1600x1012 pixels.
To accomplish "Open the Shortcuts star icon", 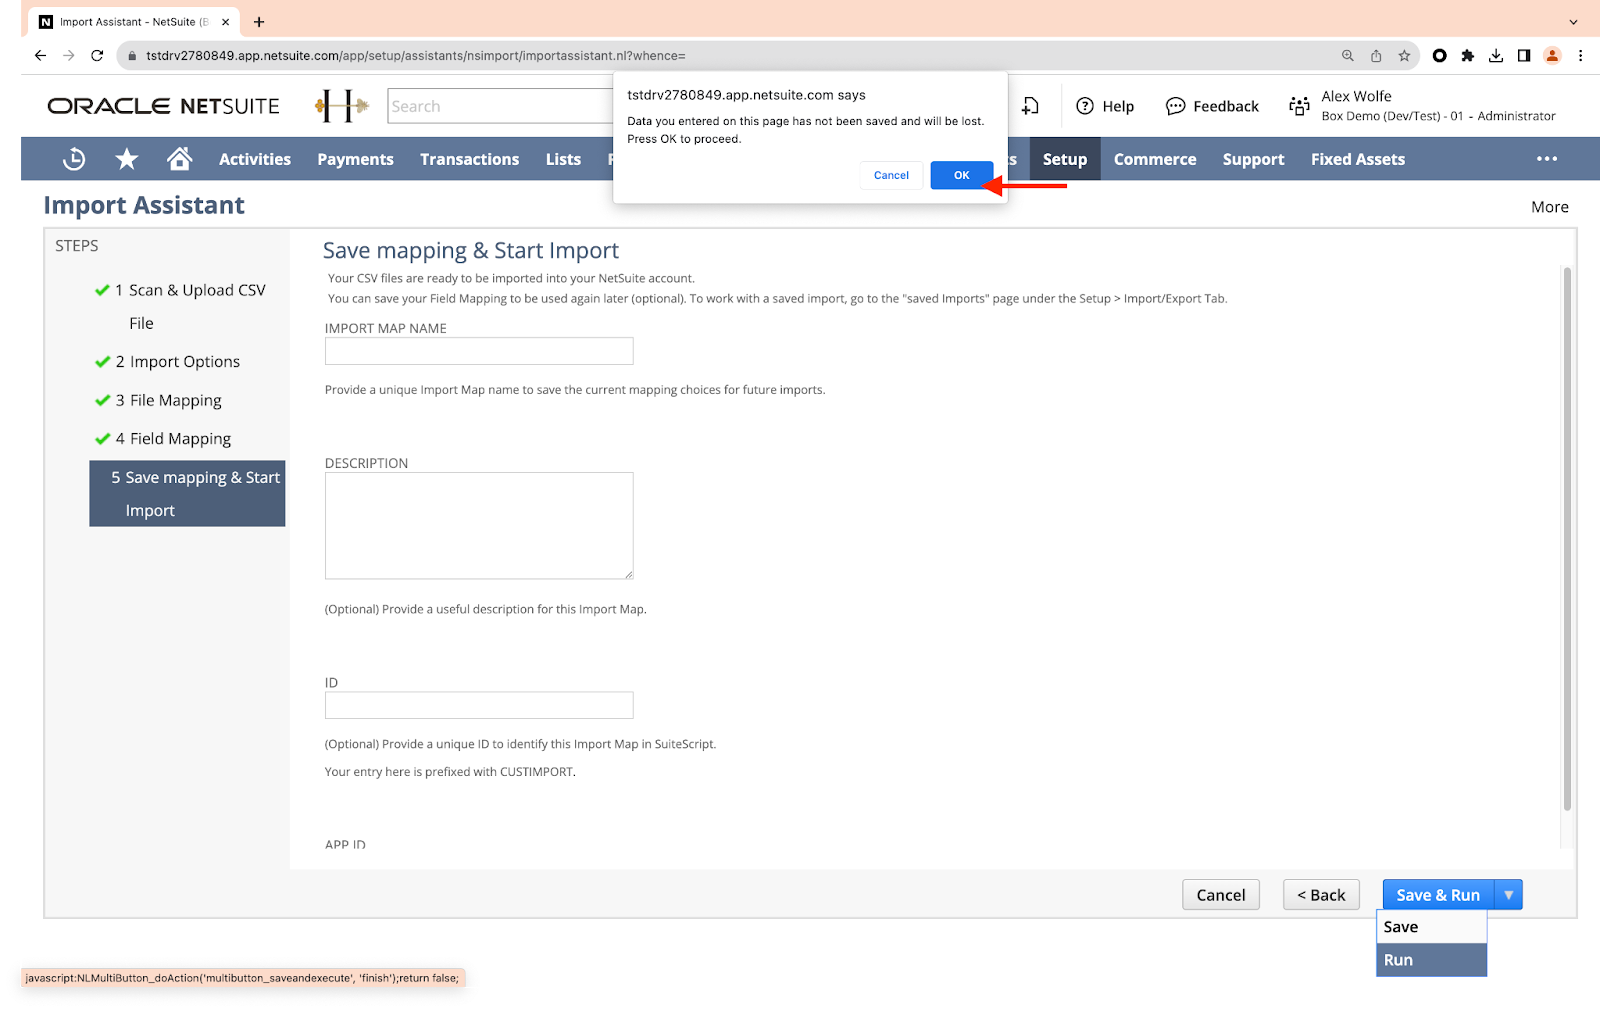I will pyautogui.click(x=127, y=159).
